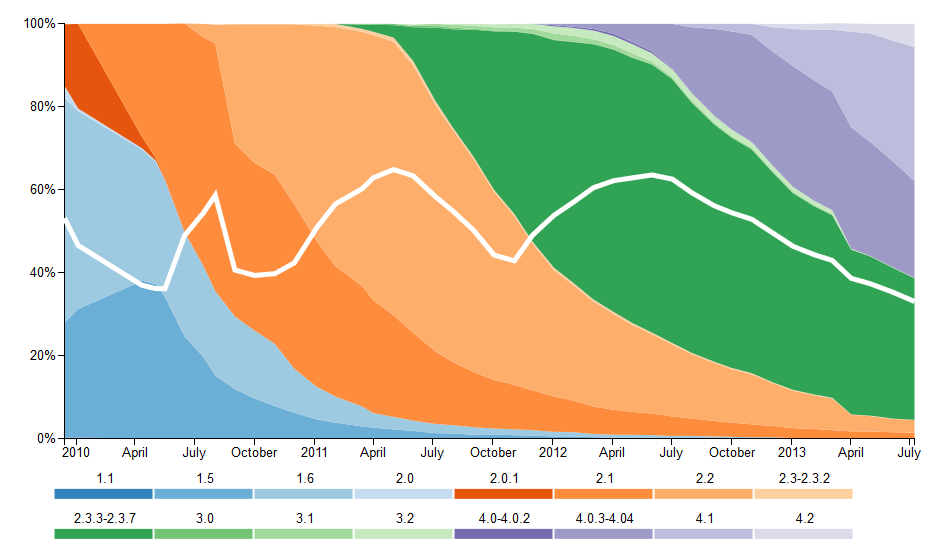Image resolution: width=940 pixels, height=545 pixels.
Task: Click the 4.0.3-4.04 legend color swatch
Action: (x=604, y=534)
